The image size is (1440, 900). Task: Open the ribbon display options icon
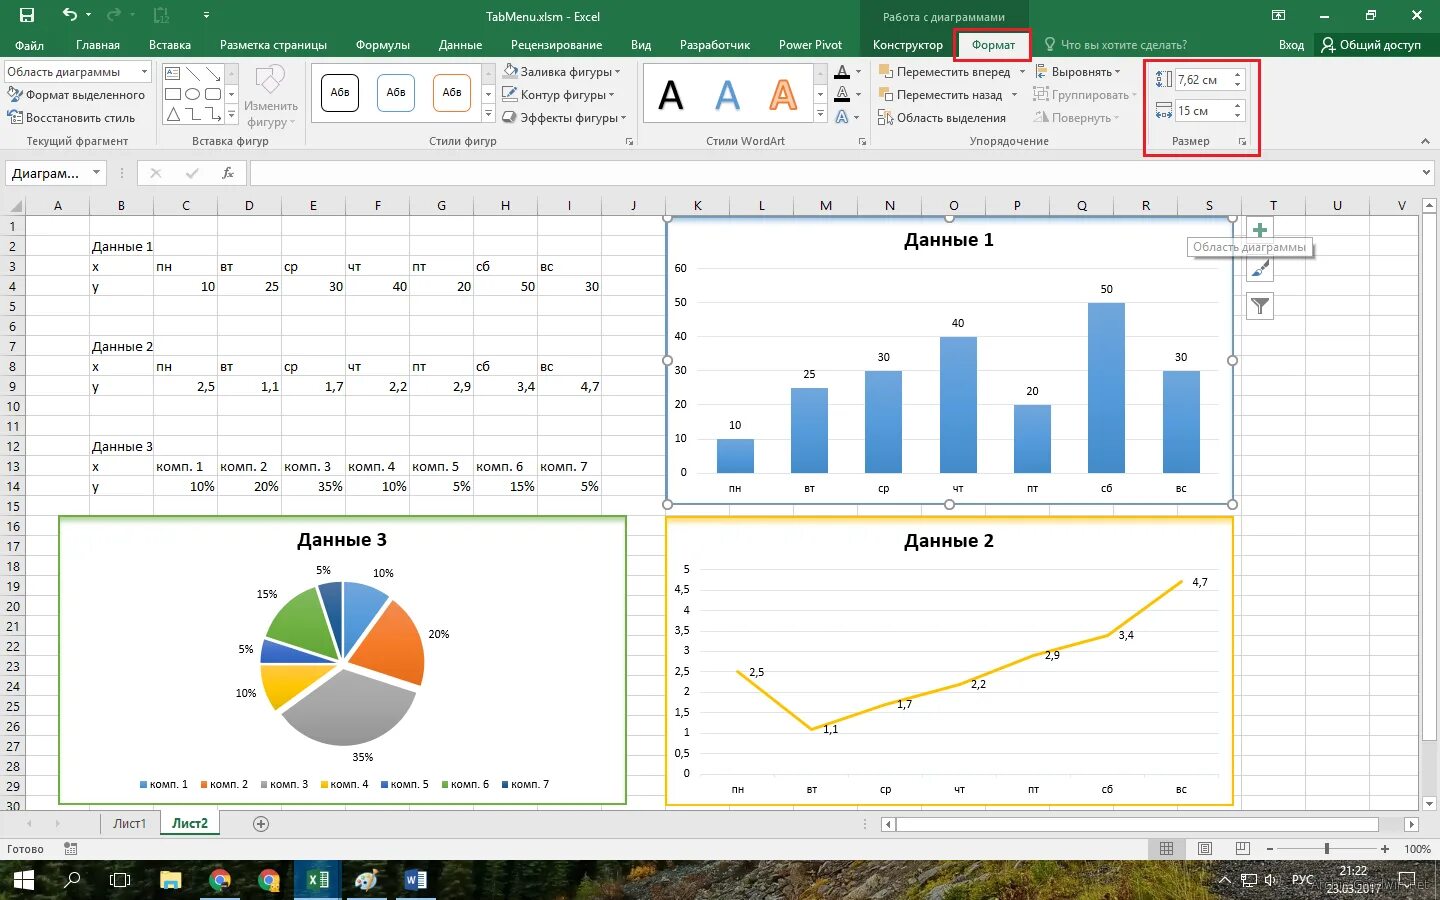[1278, 15]
